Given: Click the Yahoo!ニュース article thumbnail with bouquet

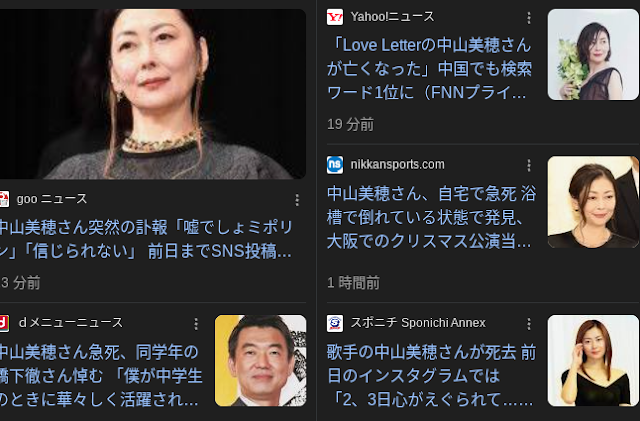Looking at the screenshot, I should pos(593,55).
